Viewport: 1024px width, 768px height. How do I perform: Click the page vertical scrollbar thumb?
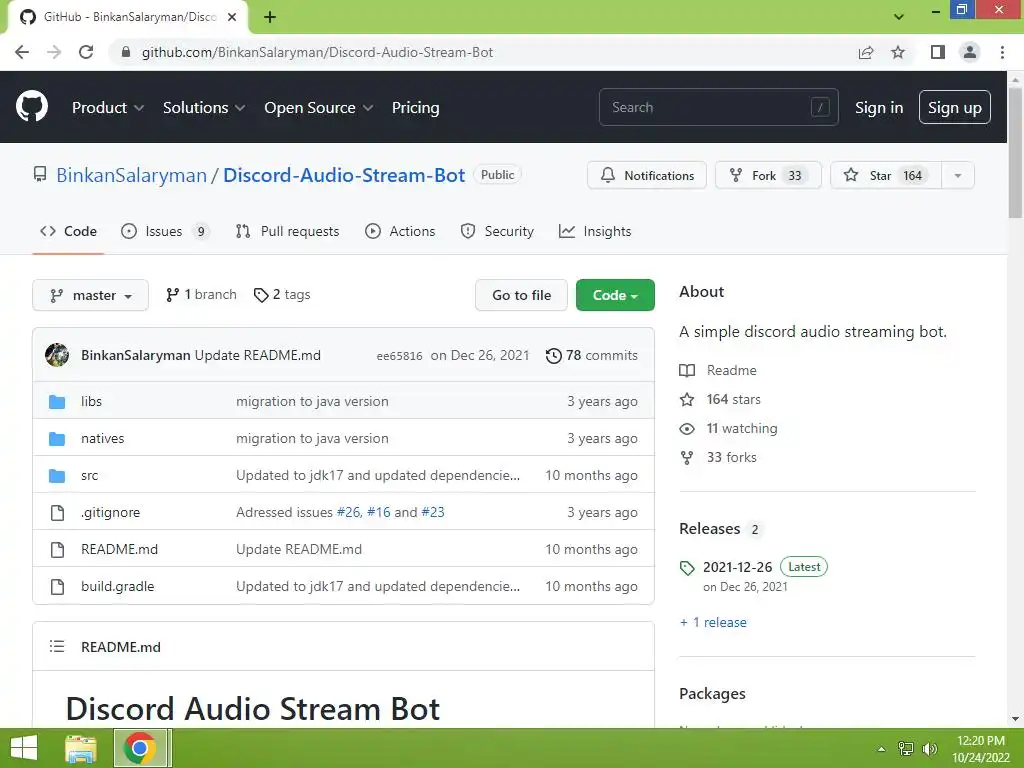(1015, 152)
